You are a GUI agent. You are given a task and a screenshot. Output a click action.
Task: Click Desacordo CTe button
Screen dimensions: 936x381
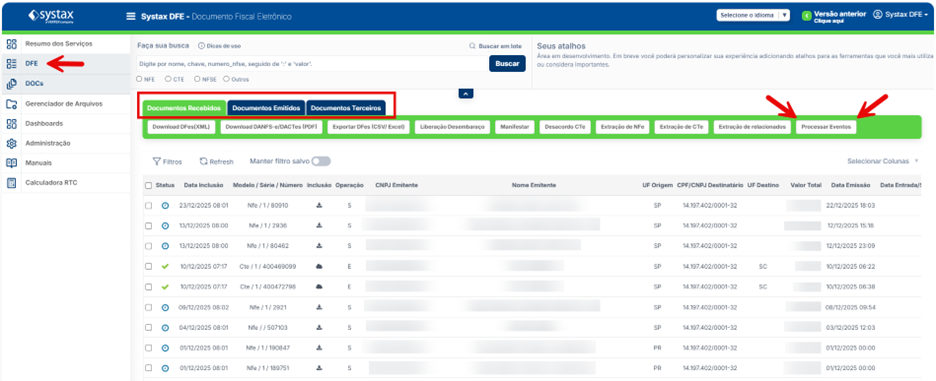564,127
